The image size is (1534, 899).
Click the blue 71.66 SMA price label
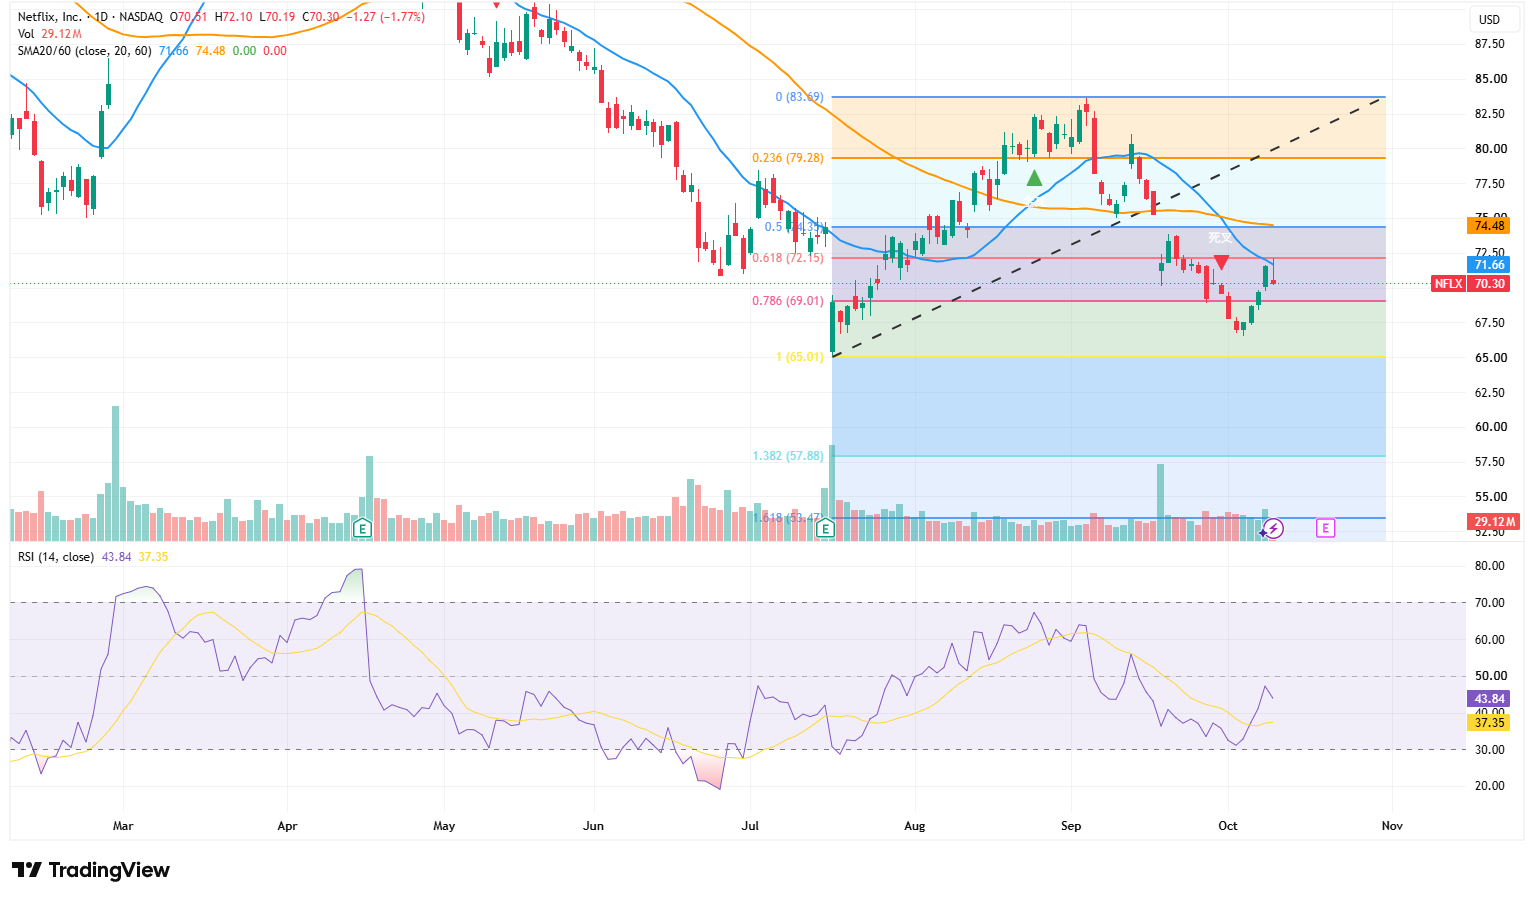1489,265
